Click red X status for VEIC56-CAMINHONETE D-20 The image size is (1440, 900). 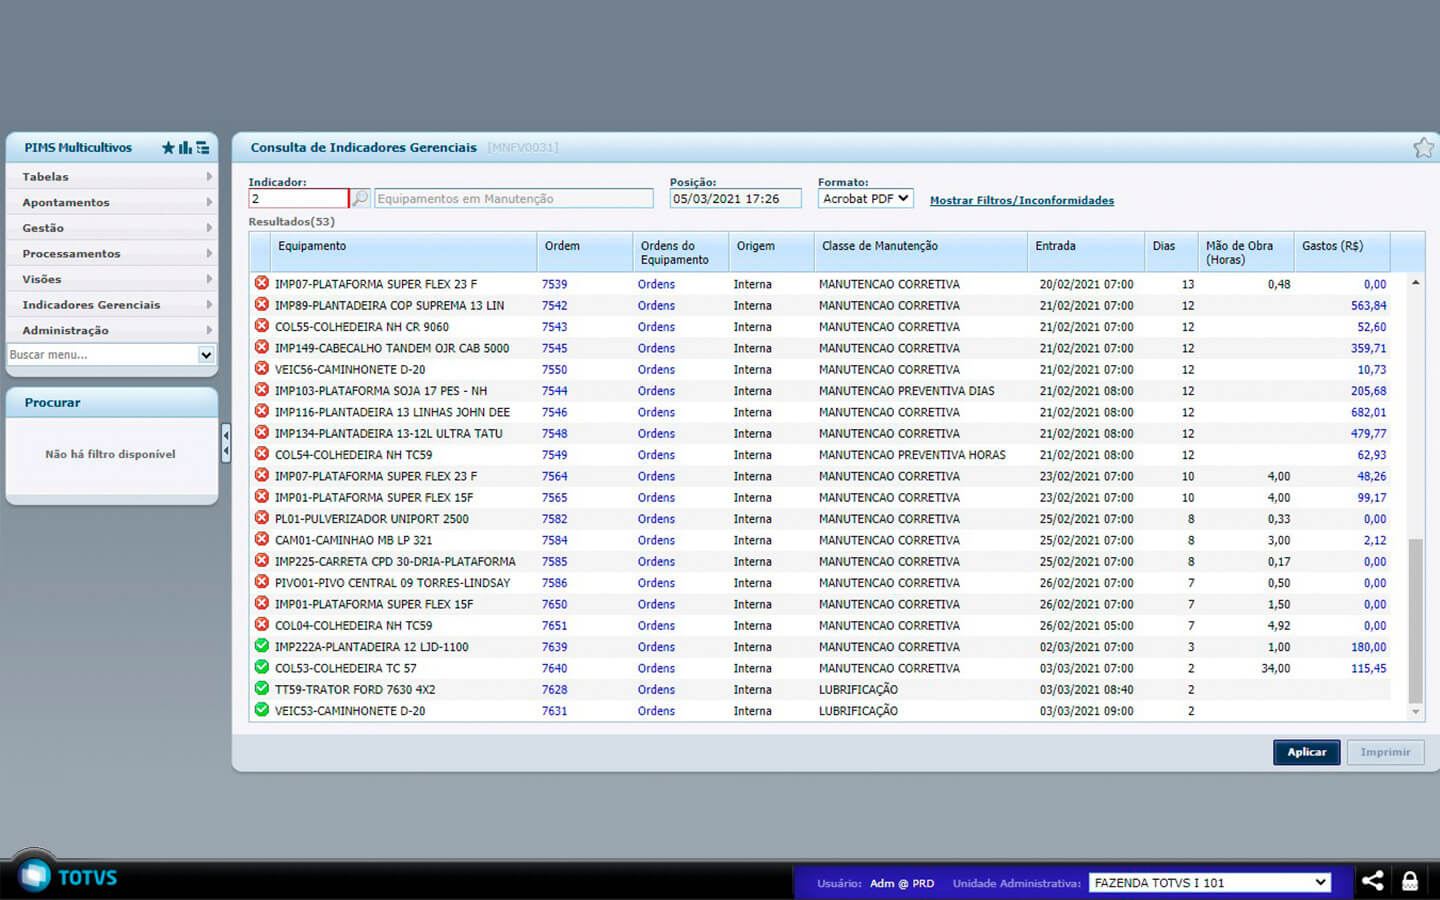tap(262, 369)
